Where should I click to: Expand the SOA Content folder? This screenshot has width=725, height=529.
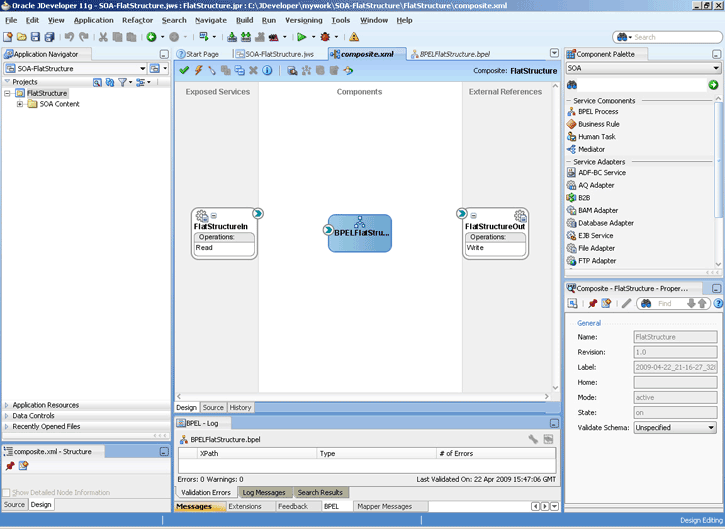(21, 104)
